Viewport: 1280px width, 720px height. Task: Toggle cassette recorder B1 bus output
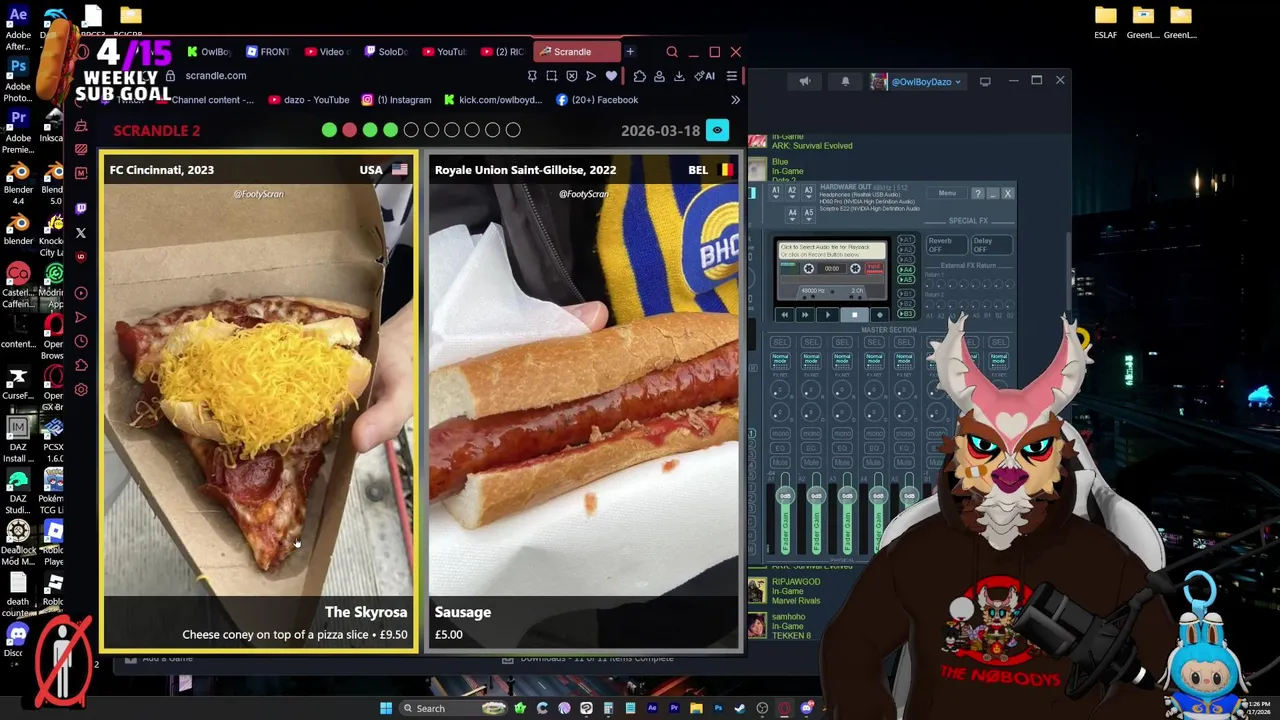click(906, 293)
